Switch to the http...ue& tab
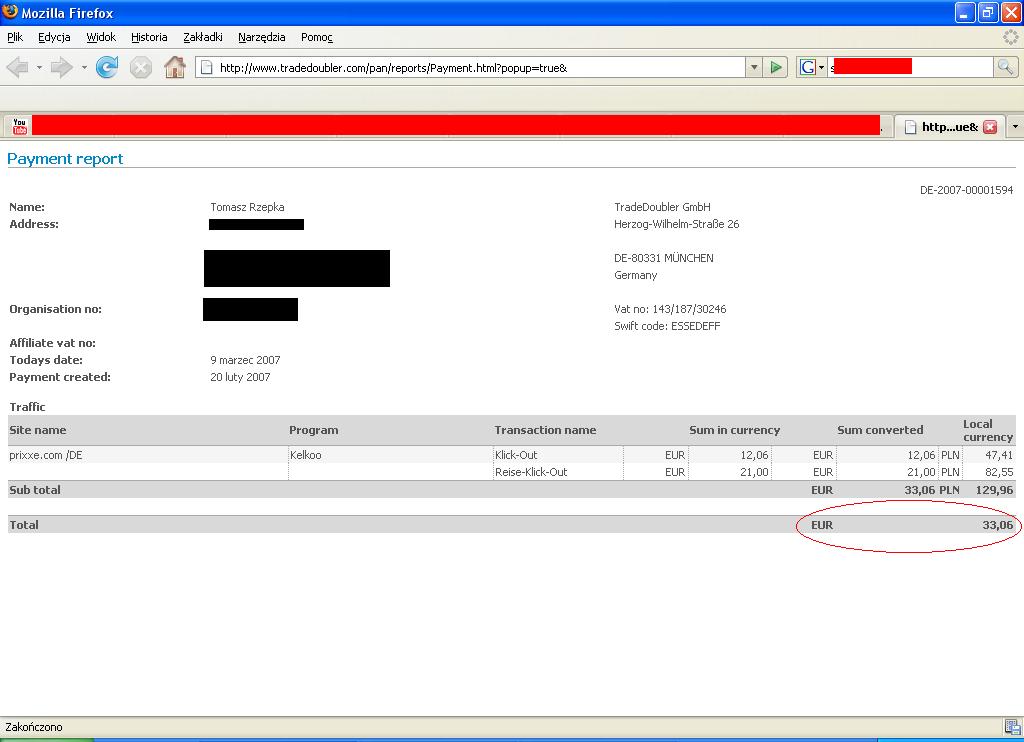Screen dimensions: 1024x742 pos(950,127)
